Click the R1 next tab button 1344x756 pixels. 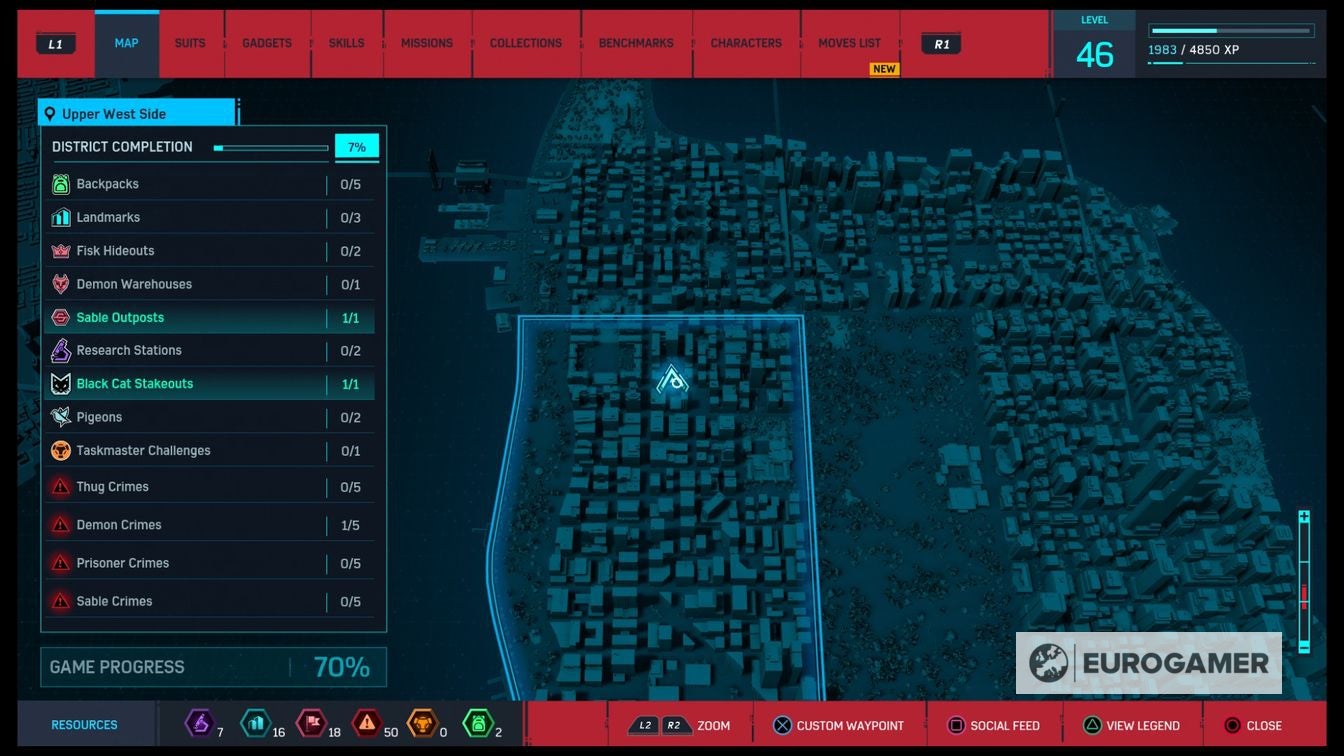point(942,44)
